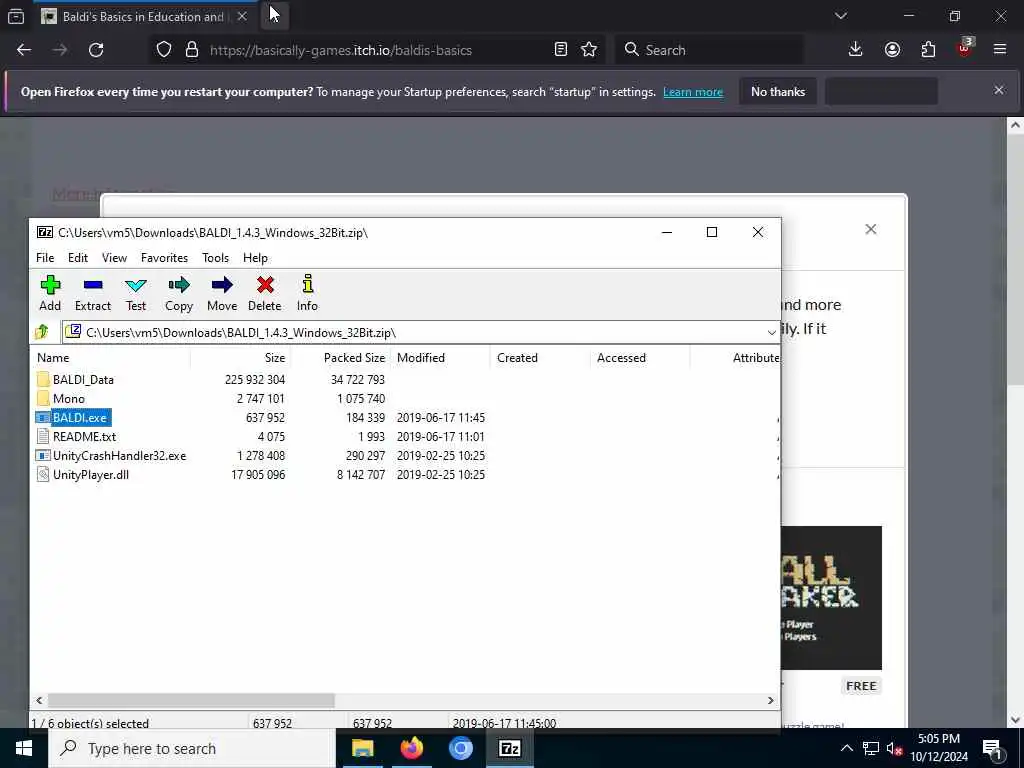Select the UnityCrashHandler32.exe file icon
The width and height of the screenshot is (1024, 768).
[43, 455]
